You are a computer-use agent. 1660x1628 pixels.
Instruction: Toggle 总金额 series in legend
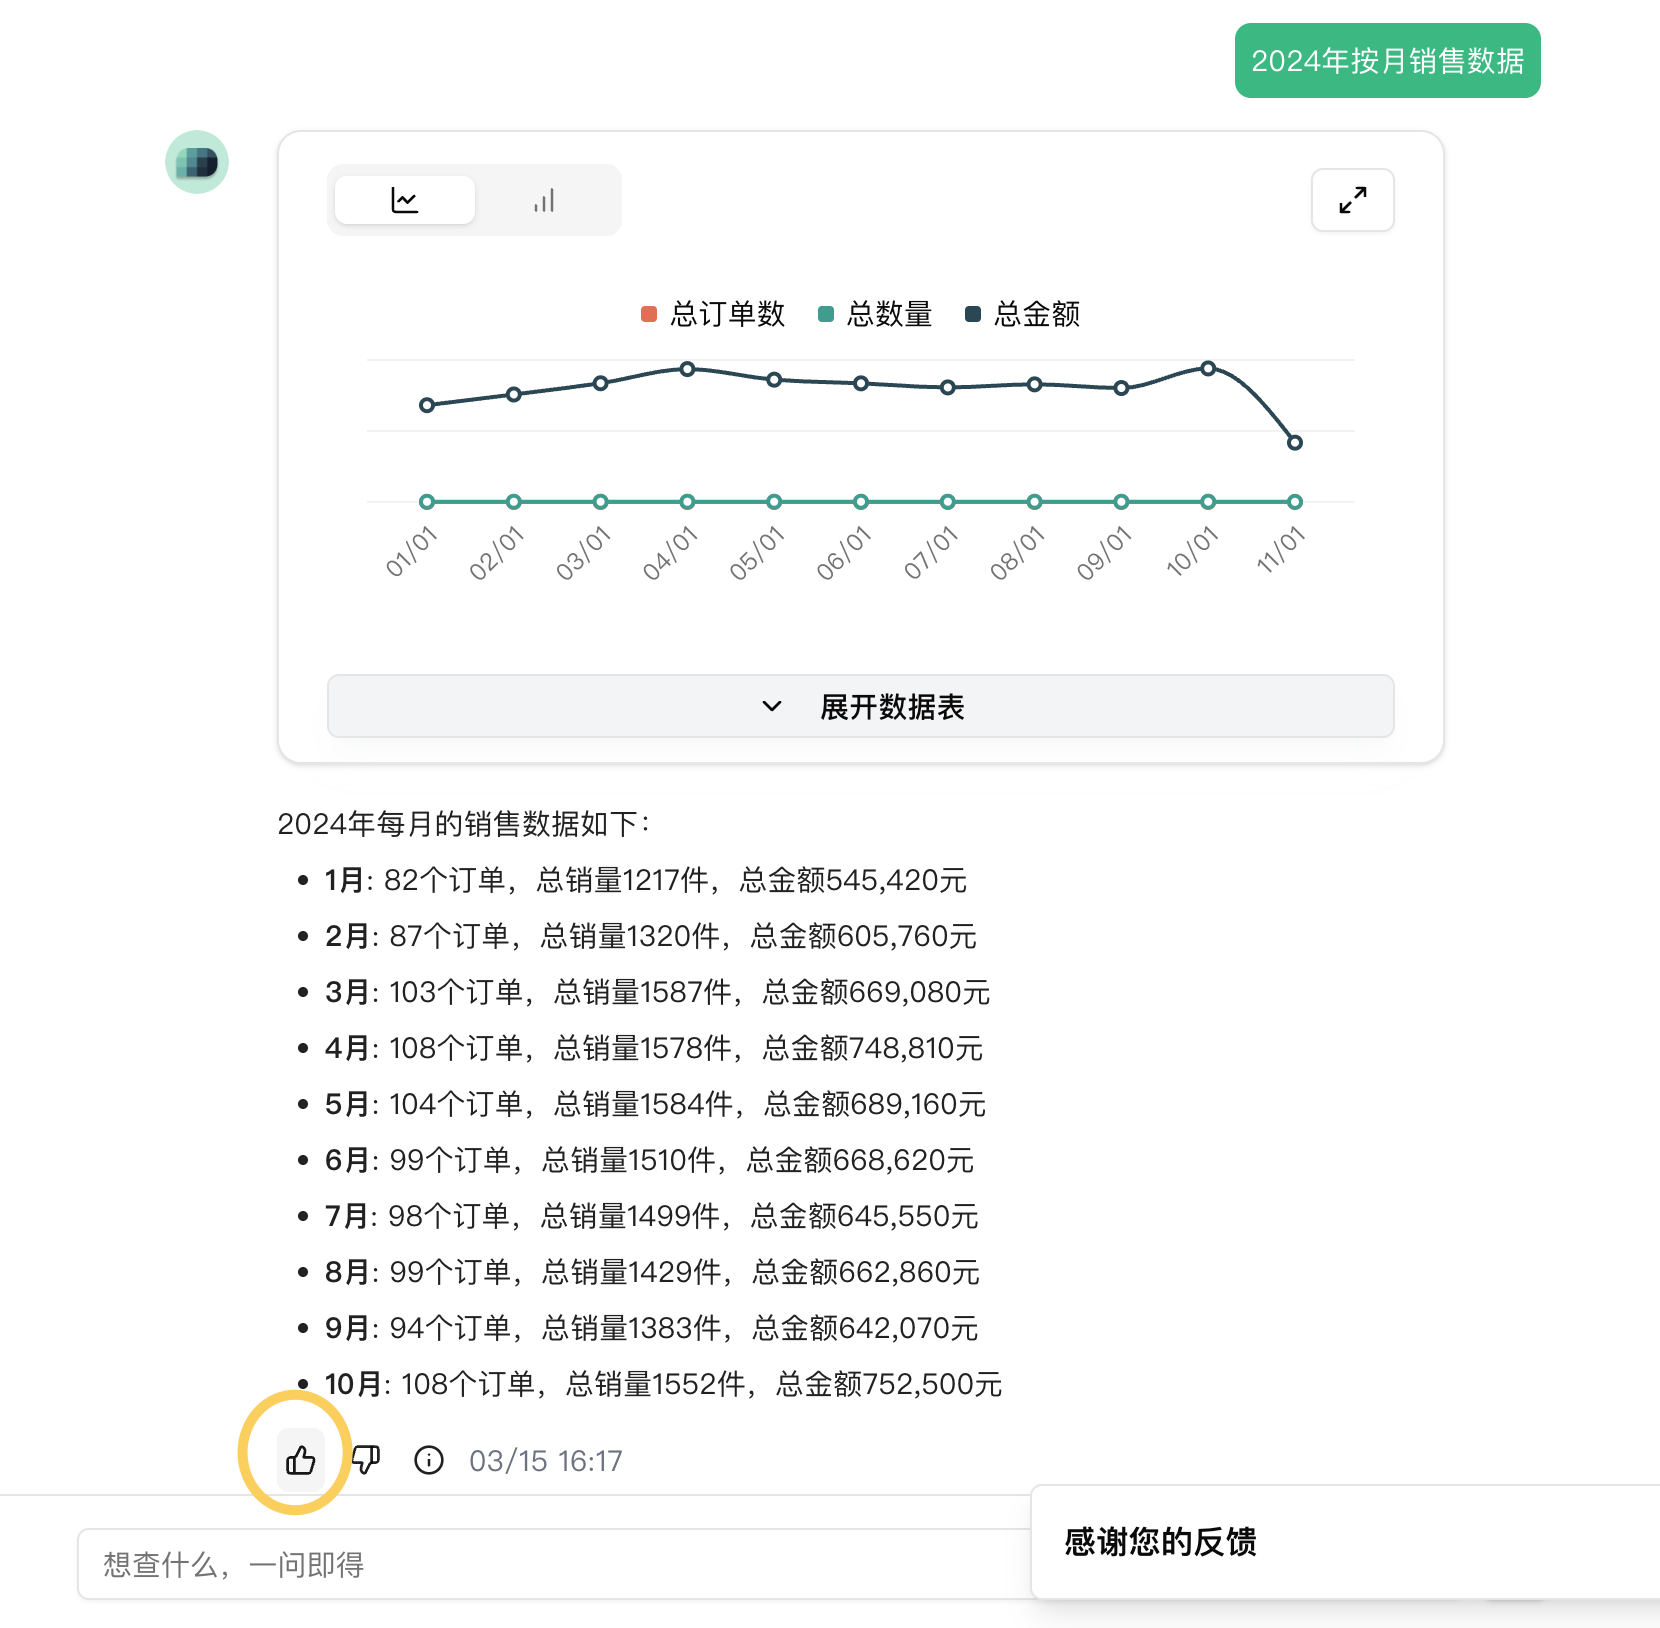[x=1022, y=314]
